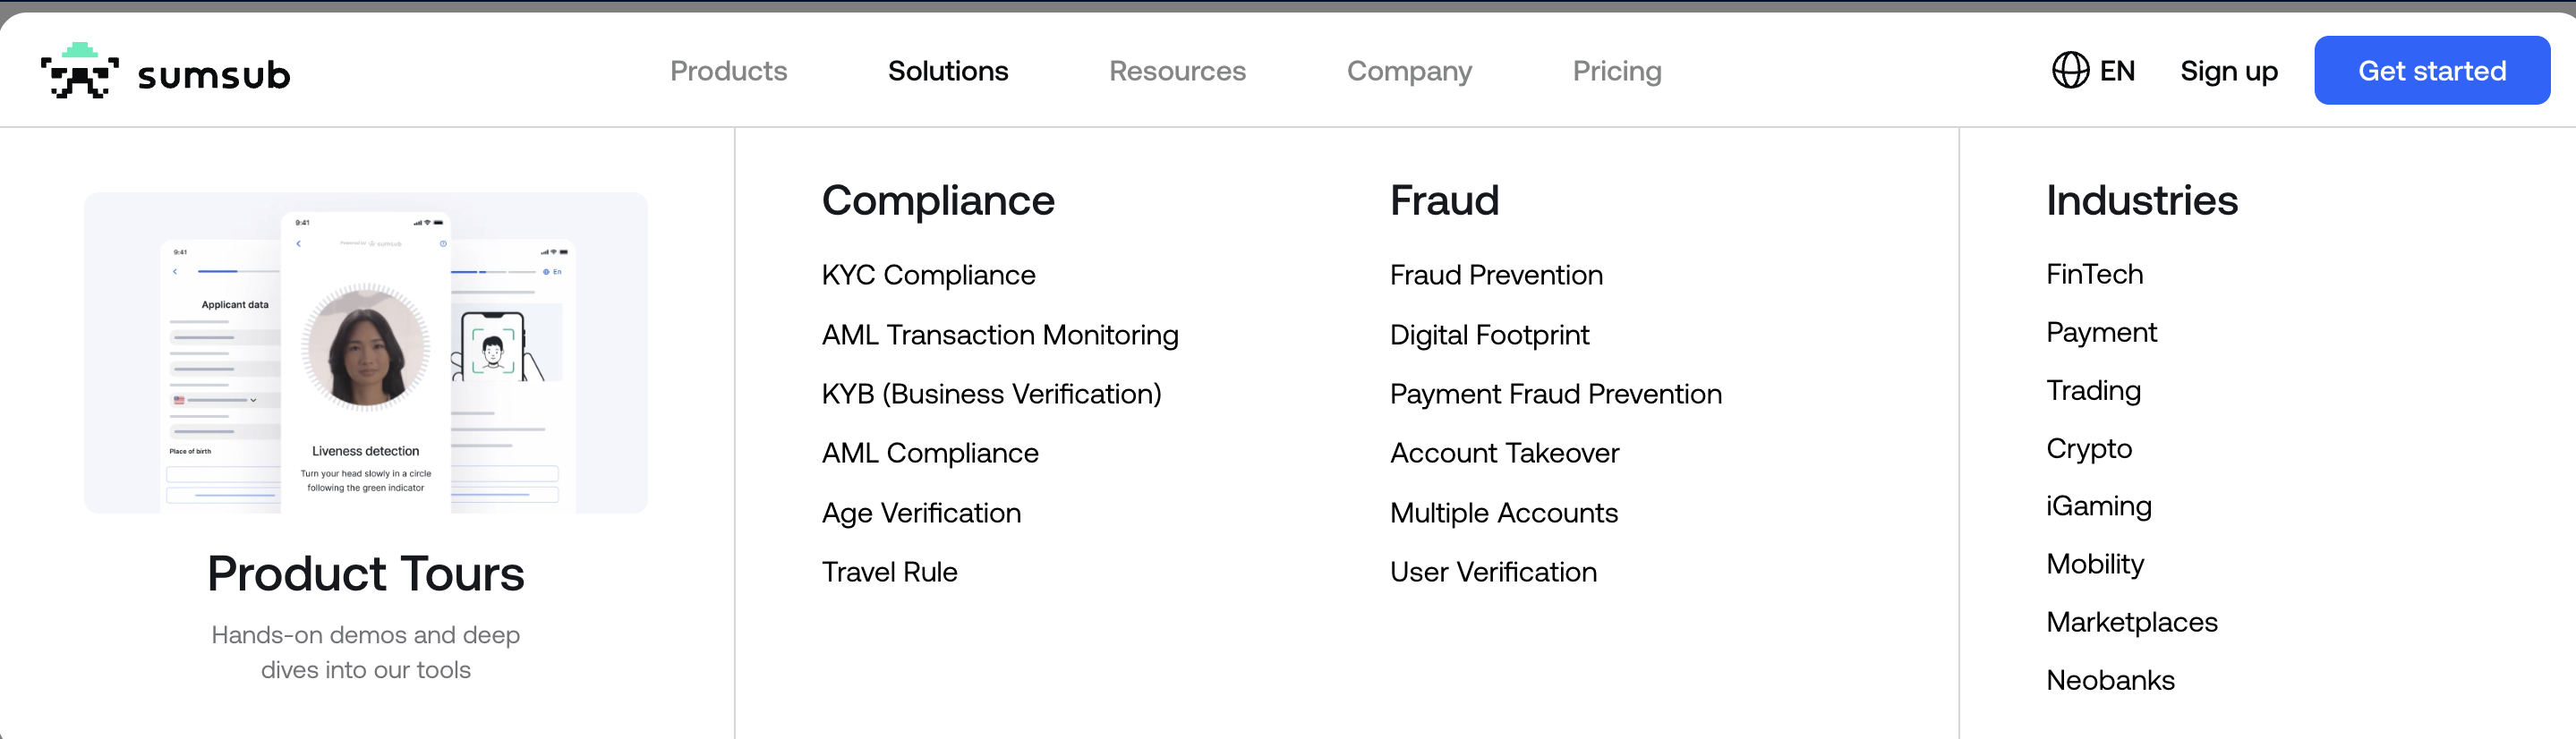
Task: Click the Sign up link
Action: pyautogui.click(x=2228, y=71)
